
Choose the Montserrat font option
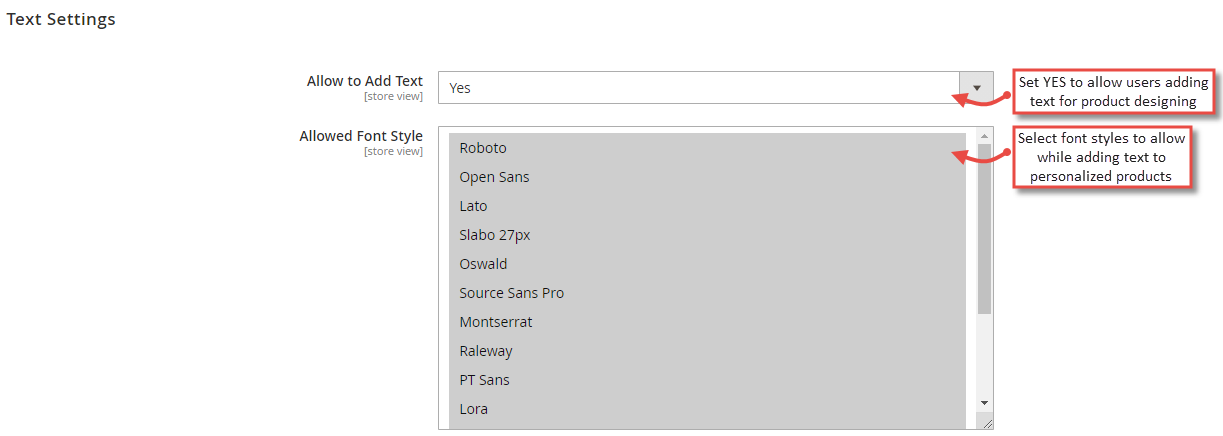pyautogui.click(x=495, y=322)
